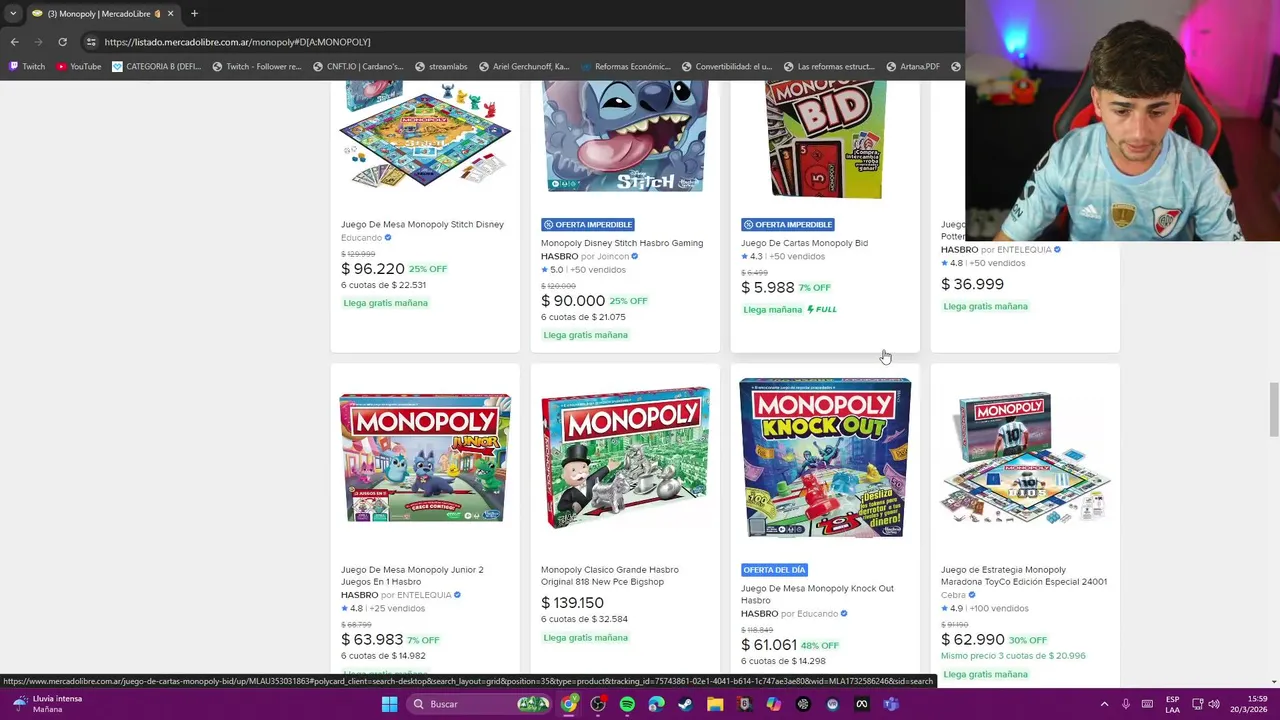Image resolution: width=1280 pixels, height=720 pixels.
Task: Click the Monopoly Junior box image
Action: click(x=425, y=457)
